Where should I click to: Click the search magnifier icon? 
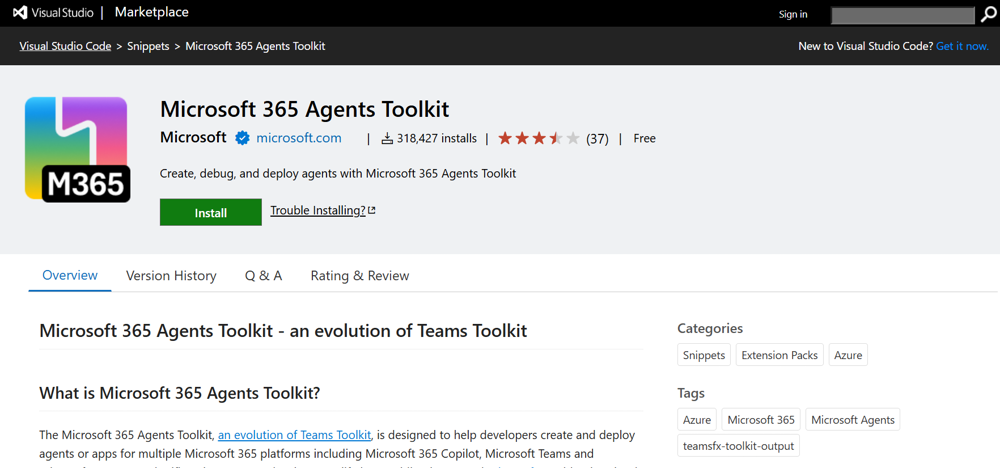click(988, 14)
